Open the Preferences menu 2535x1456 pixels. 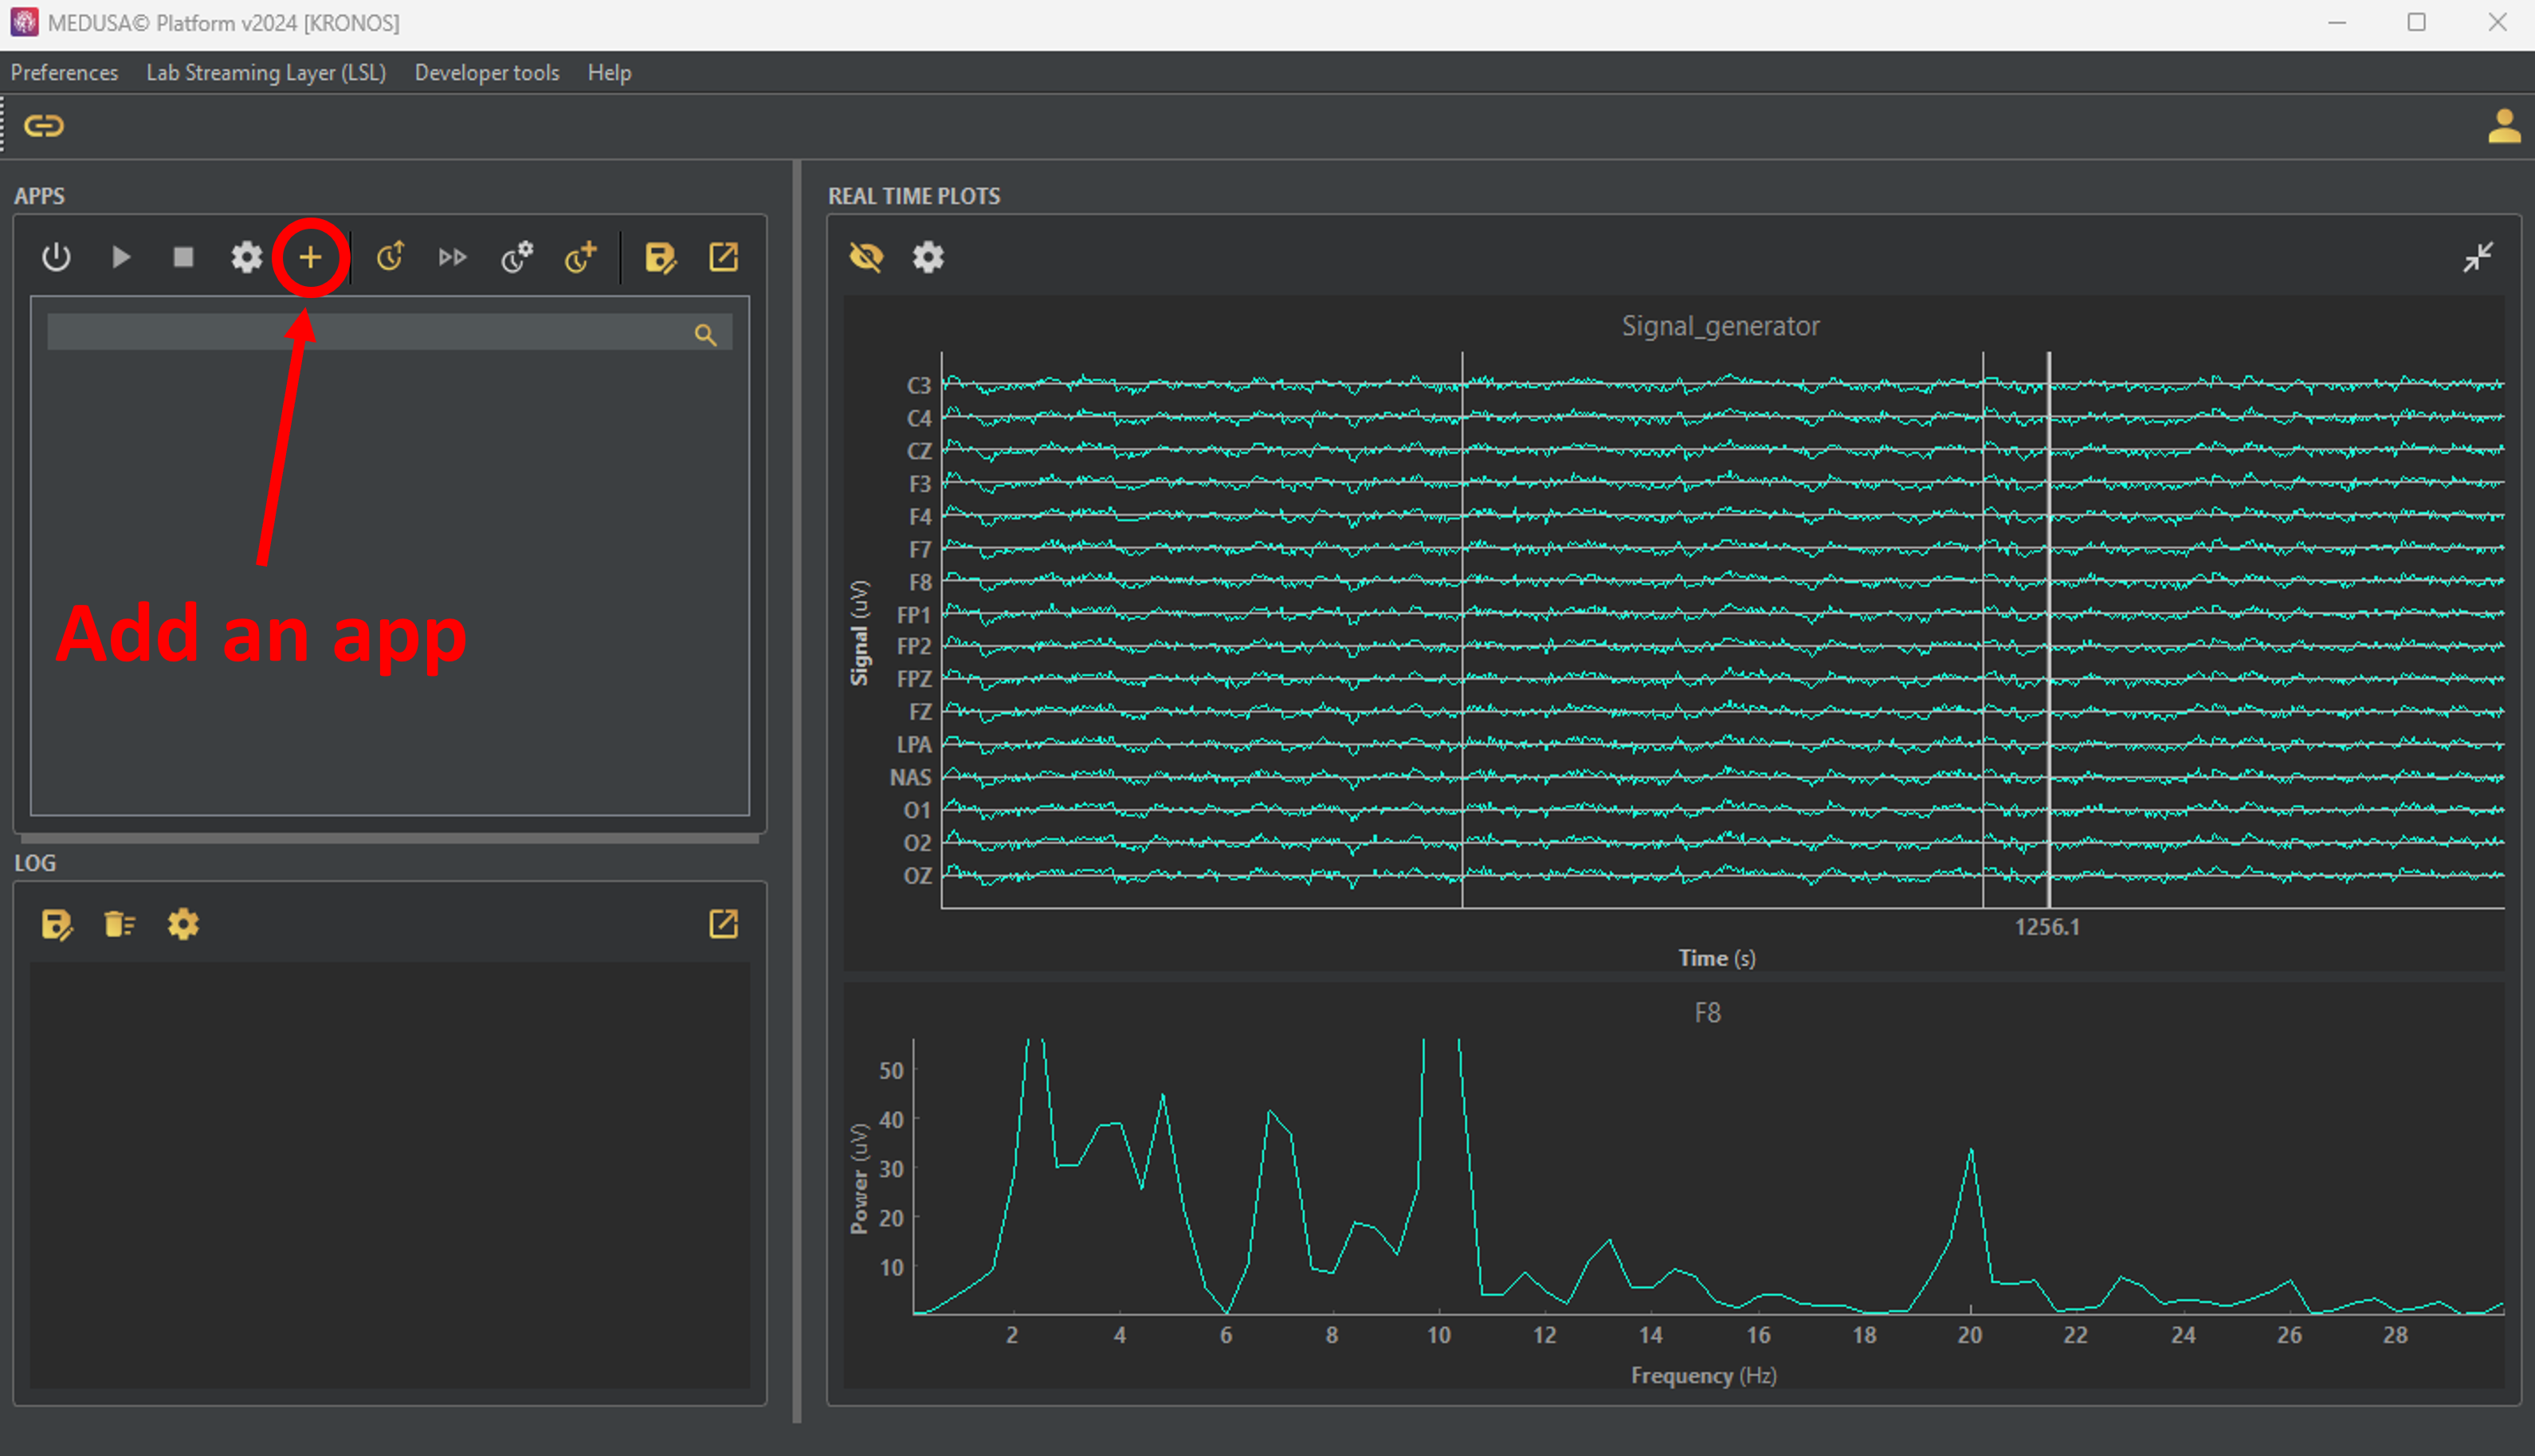point(64,73)
